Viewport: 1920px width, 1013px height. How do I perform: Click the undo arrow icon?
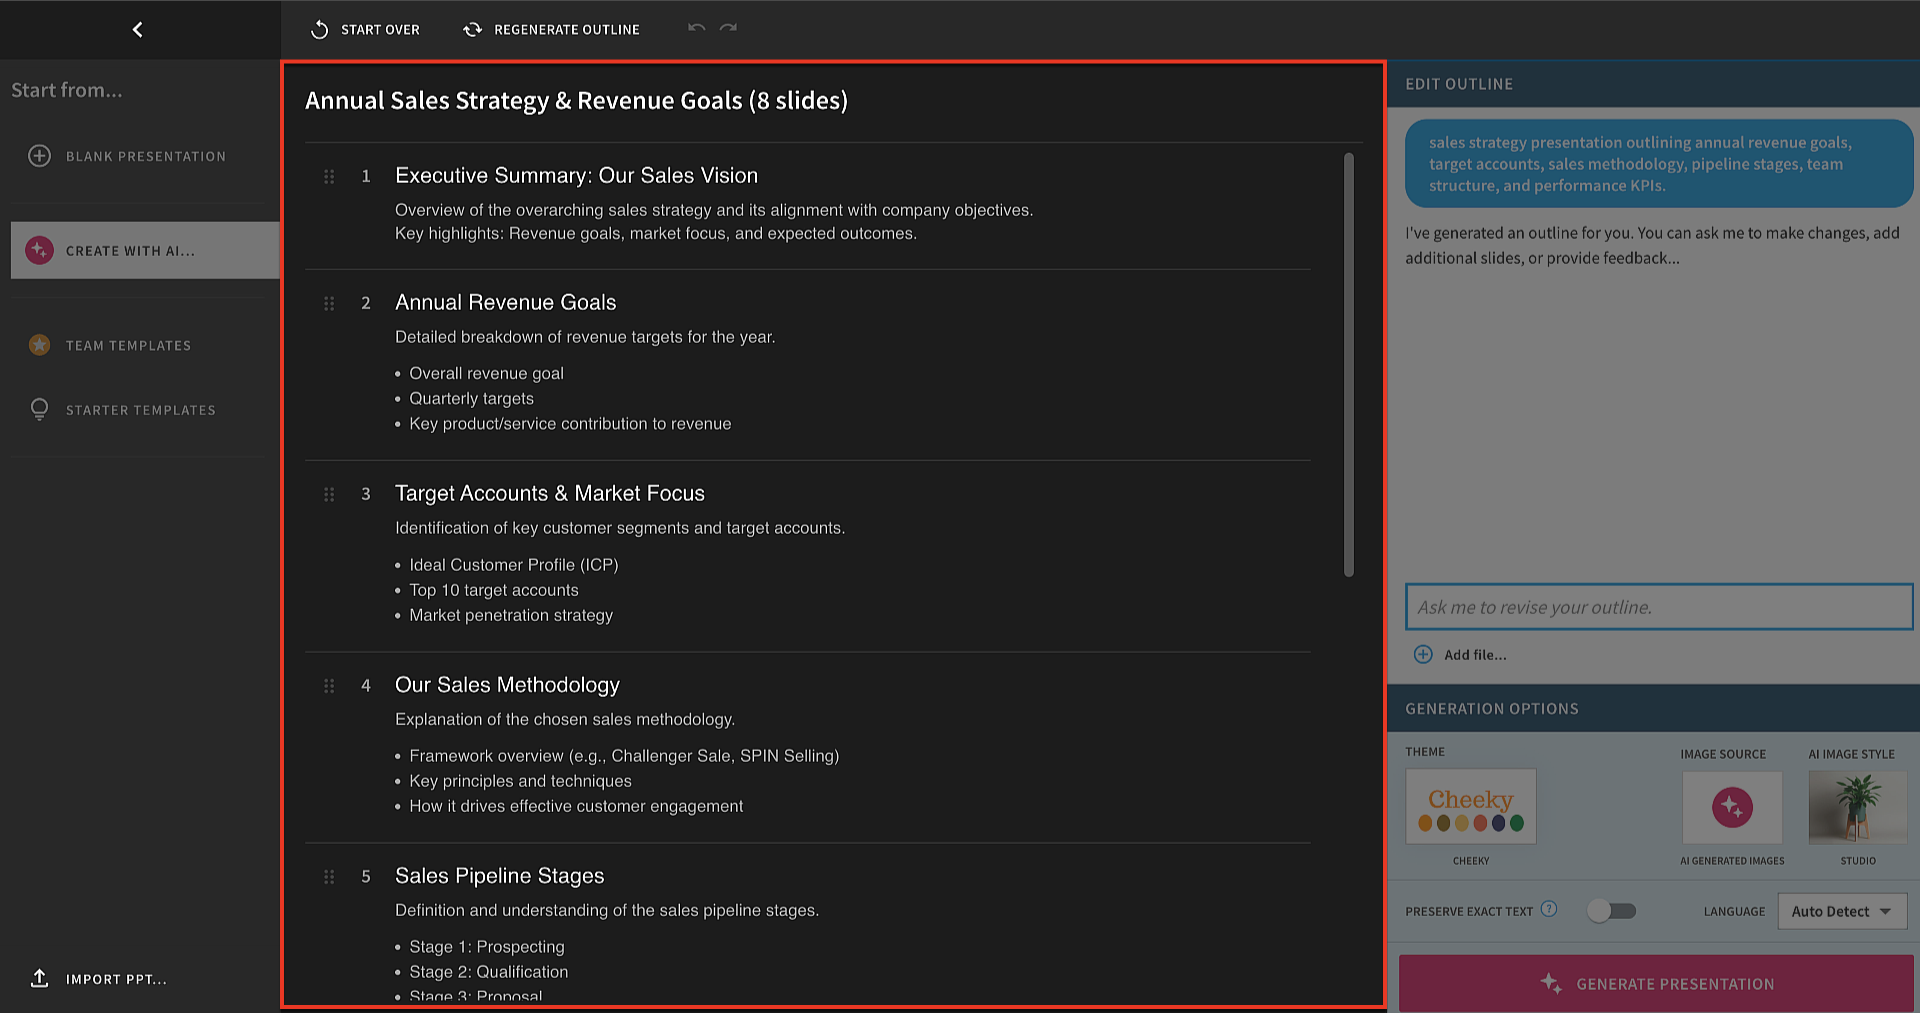click(697, 28)
